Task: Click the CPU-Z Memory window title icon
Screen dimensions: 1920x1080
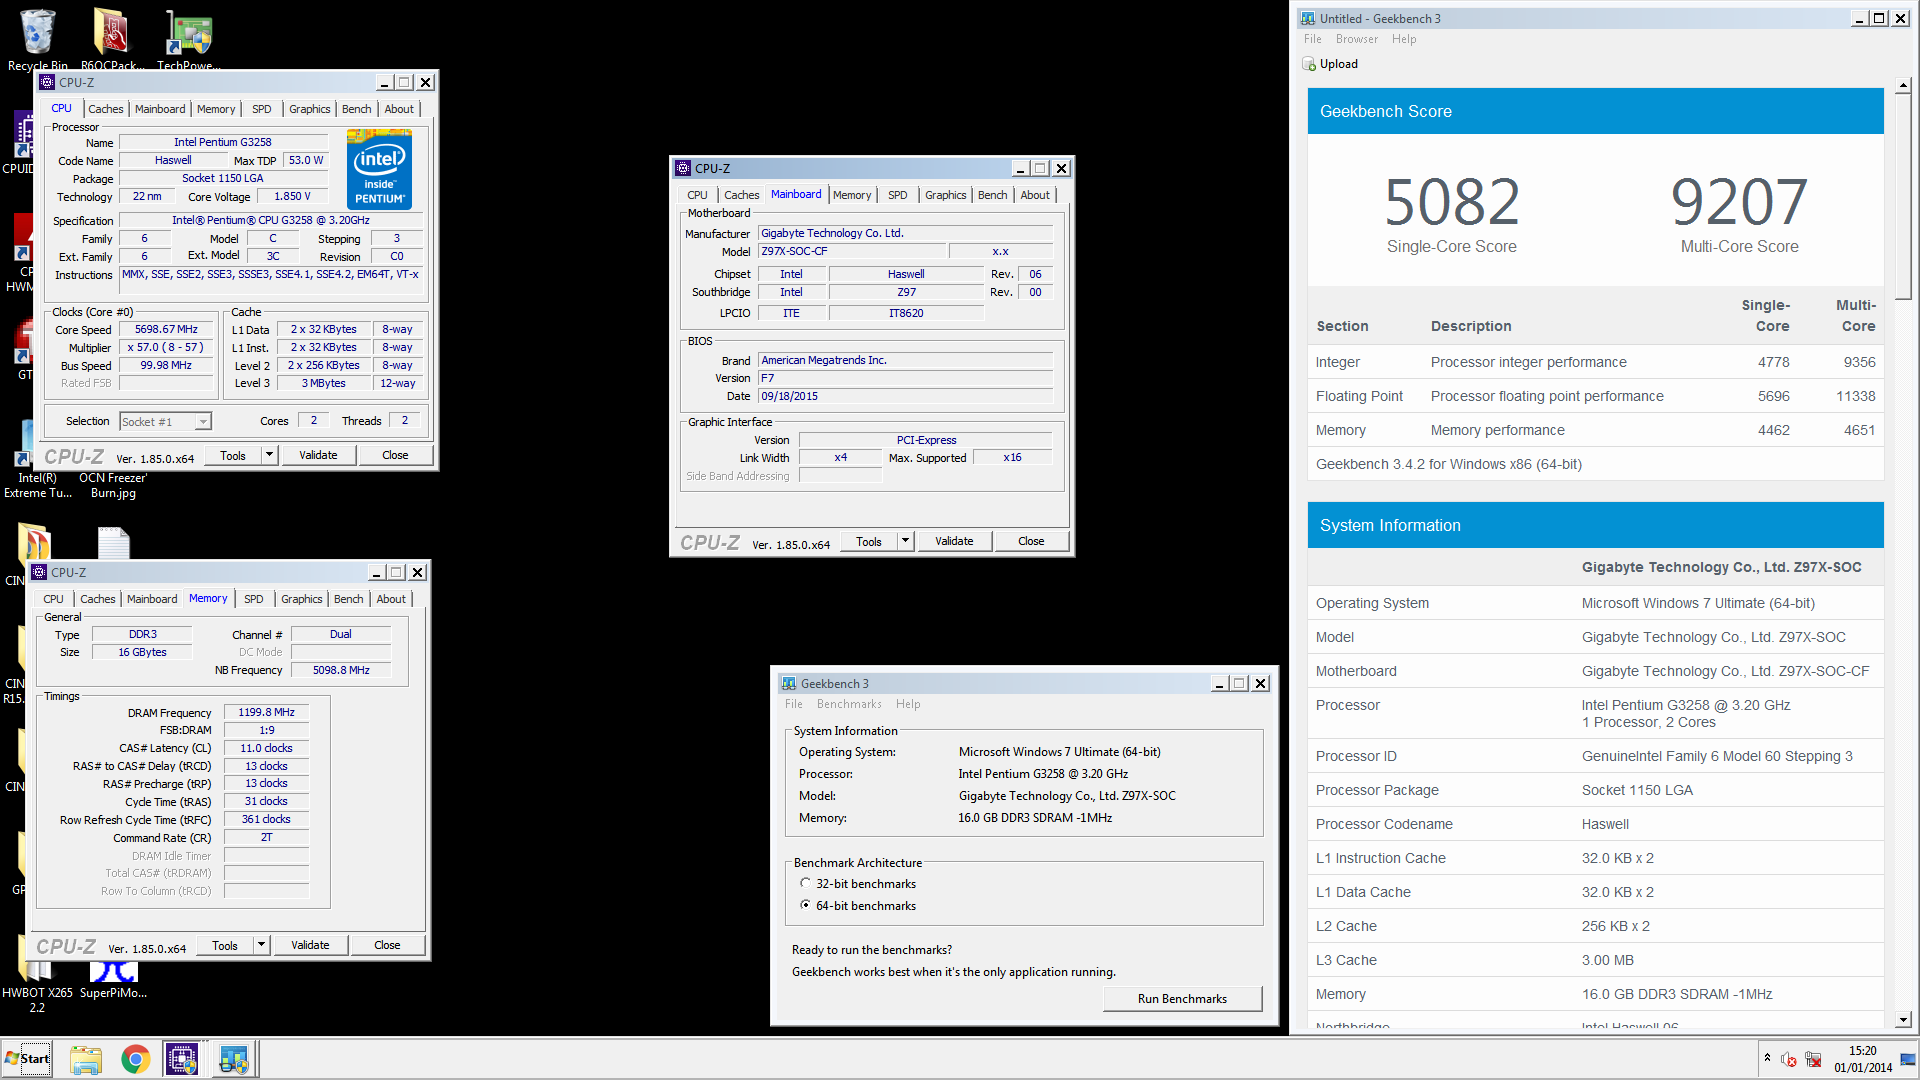Action: click(39, 572)
